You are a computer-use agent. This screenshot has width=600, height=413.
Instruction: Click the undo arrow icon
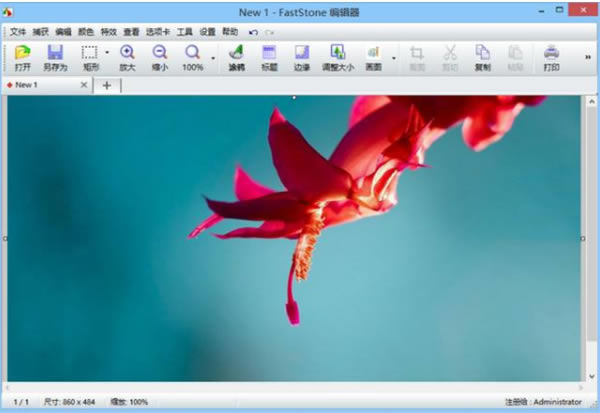pos(253,33)
